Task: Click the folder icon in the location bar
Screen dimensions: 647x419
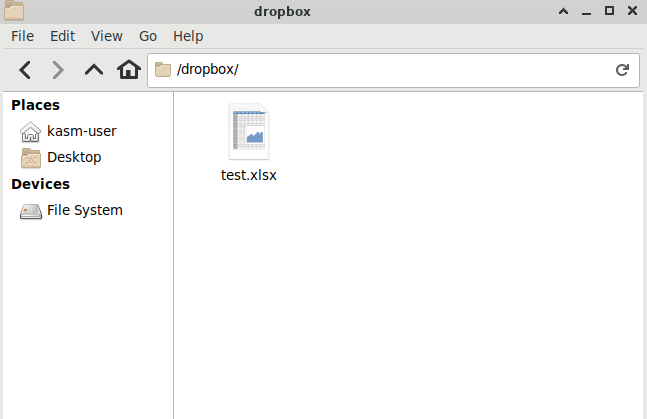Action: point(163,70)
